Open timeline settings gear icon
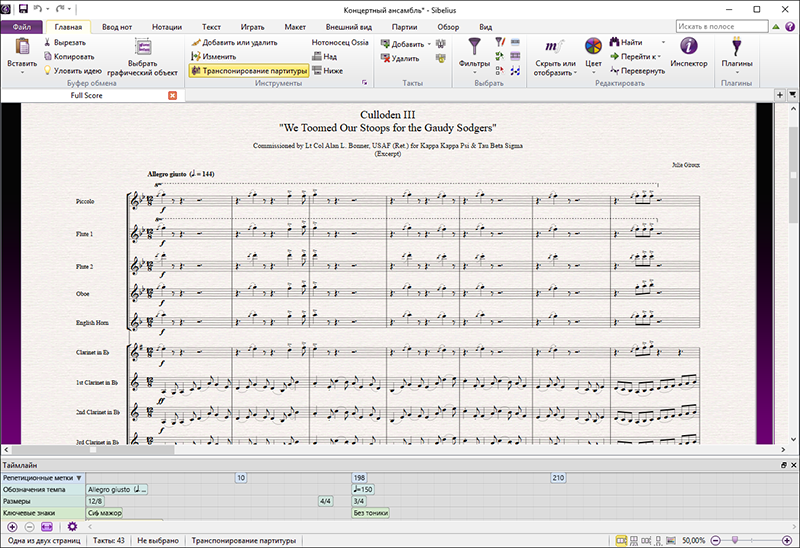This screenshot has width=800, height=548. pyautogui.click(x=72, y=527)
